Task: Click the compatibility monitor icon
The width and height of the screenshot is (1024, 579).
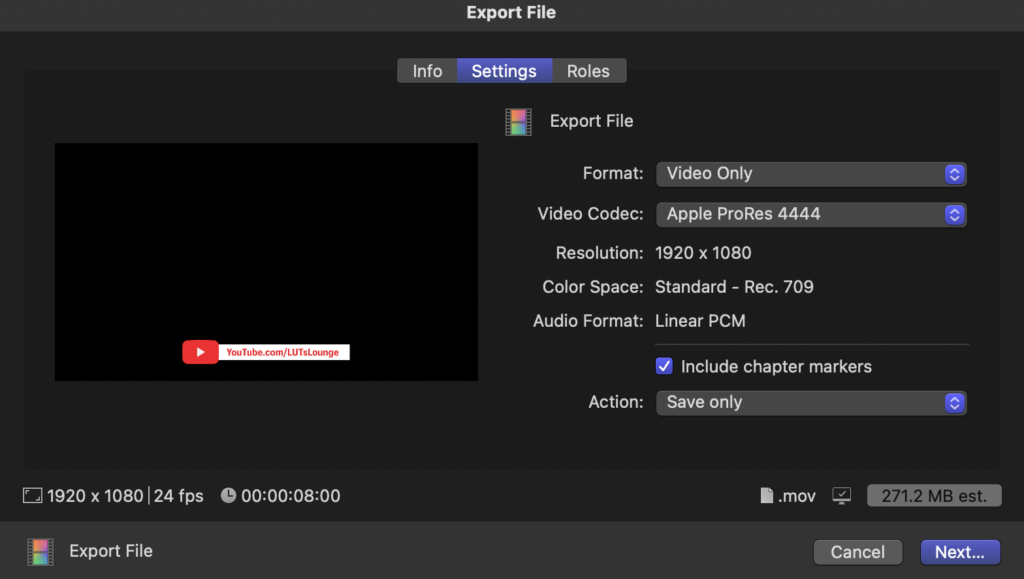Action: pyautogui.click(x=842, y=496)
